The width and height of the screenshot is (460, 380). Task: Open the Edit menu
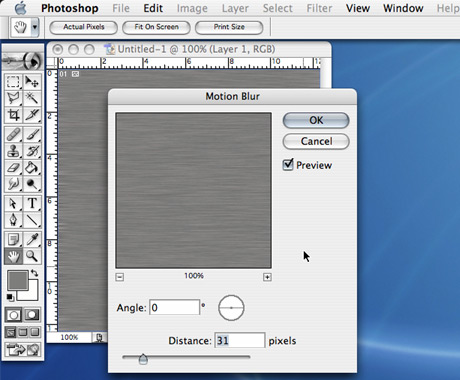[153, 8]
